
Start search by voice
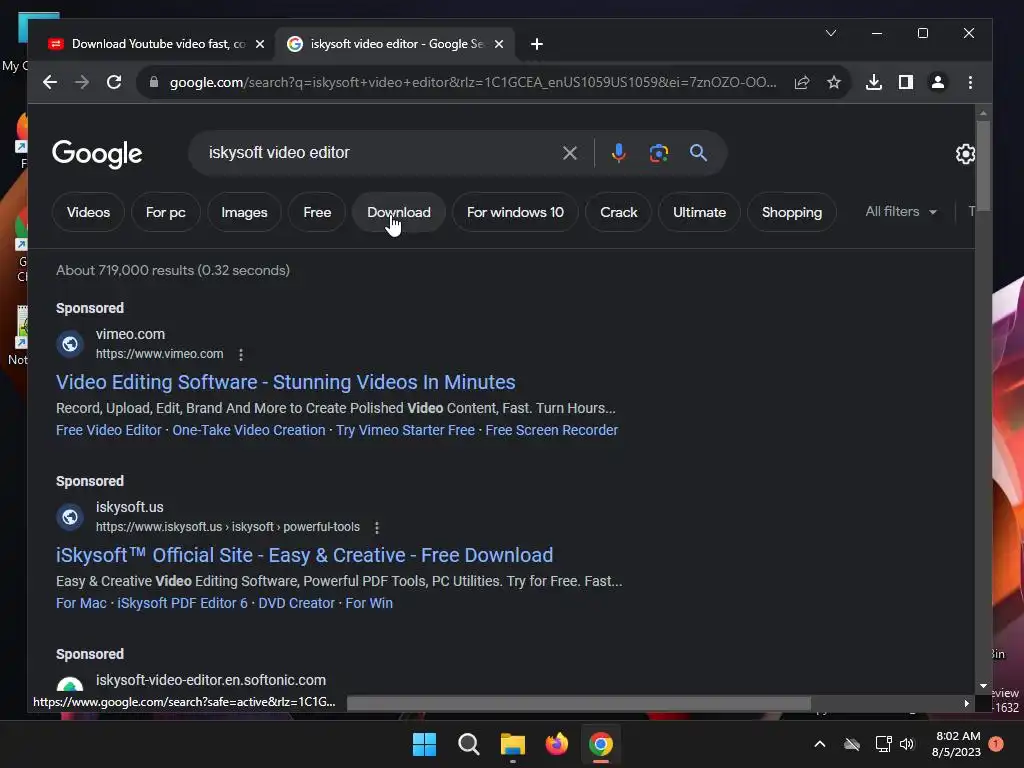[618, 153]
